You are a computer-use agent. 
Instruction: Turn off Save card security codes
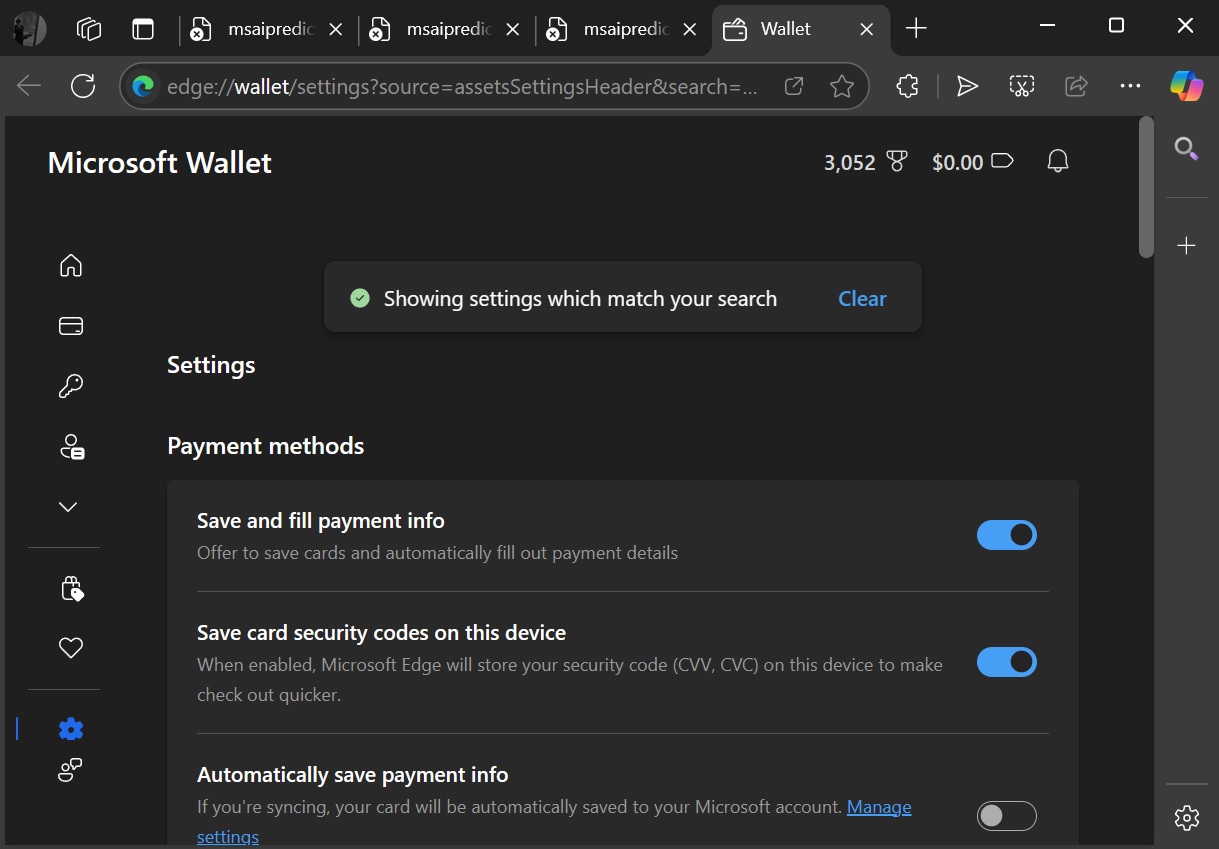click(x=1006, y=662)
